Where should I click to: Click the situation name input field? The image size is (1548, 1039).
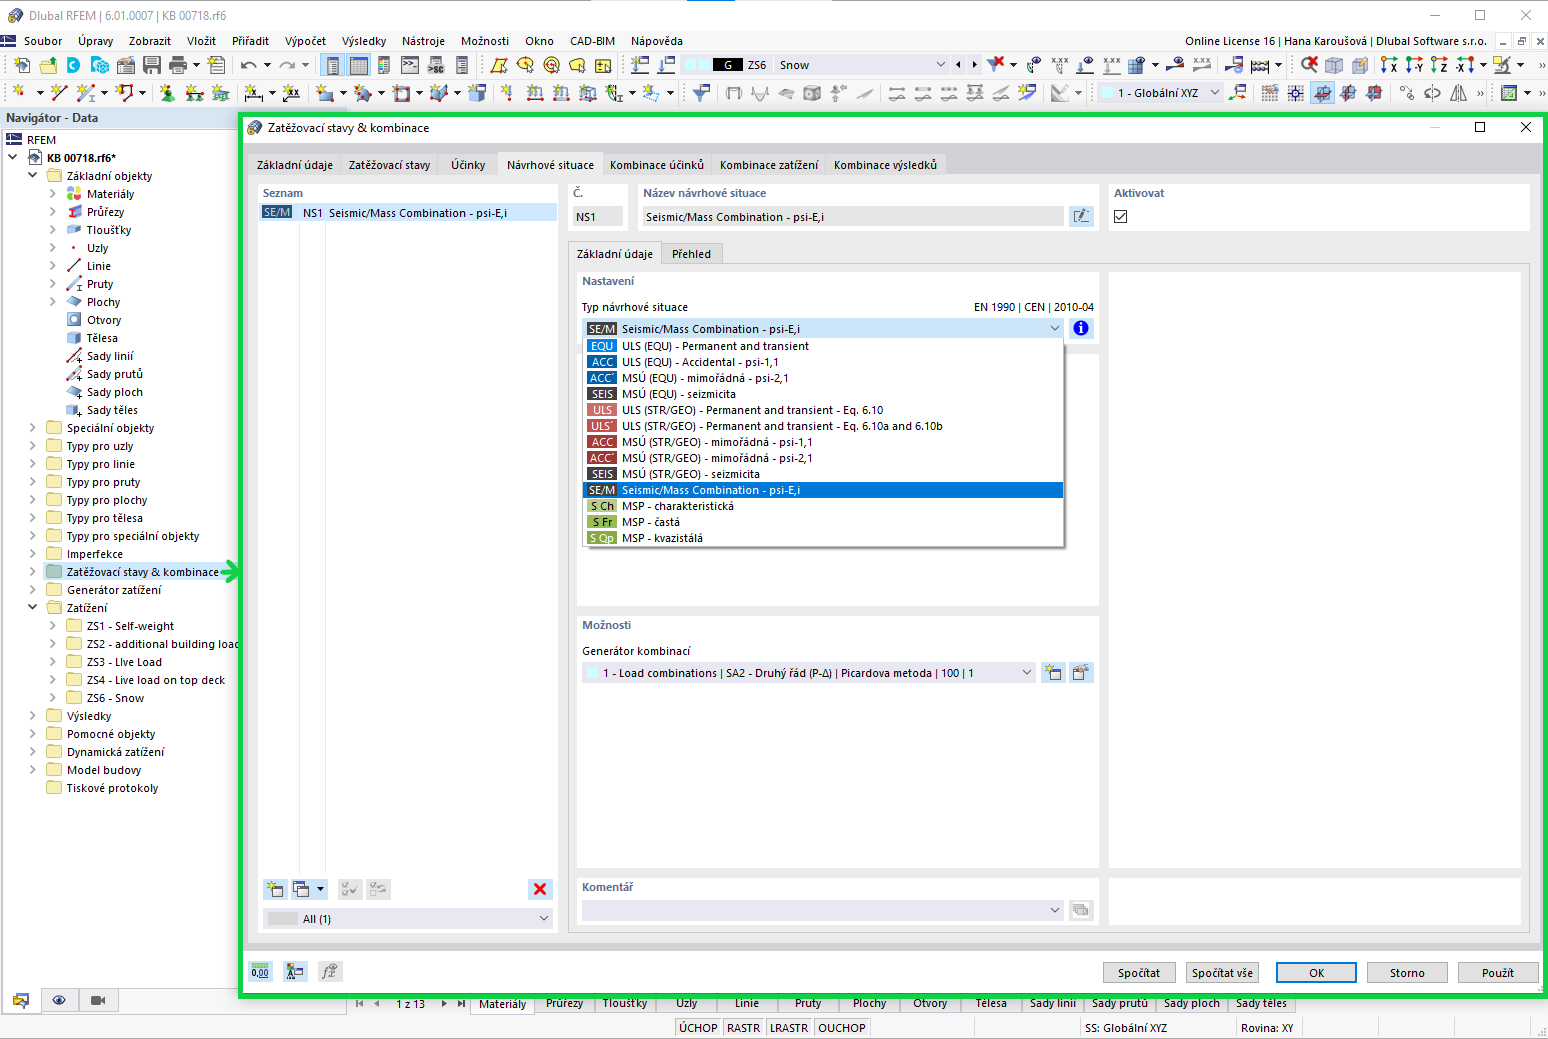coord(852,216)
